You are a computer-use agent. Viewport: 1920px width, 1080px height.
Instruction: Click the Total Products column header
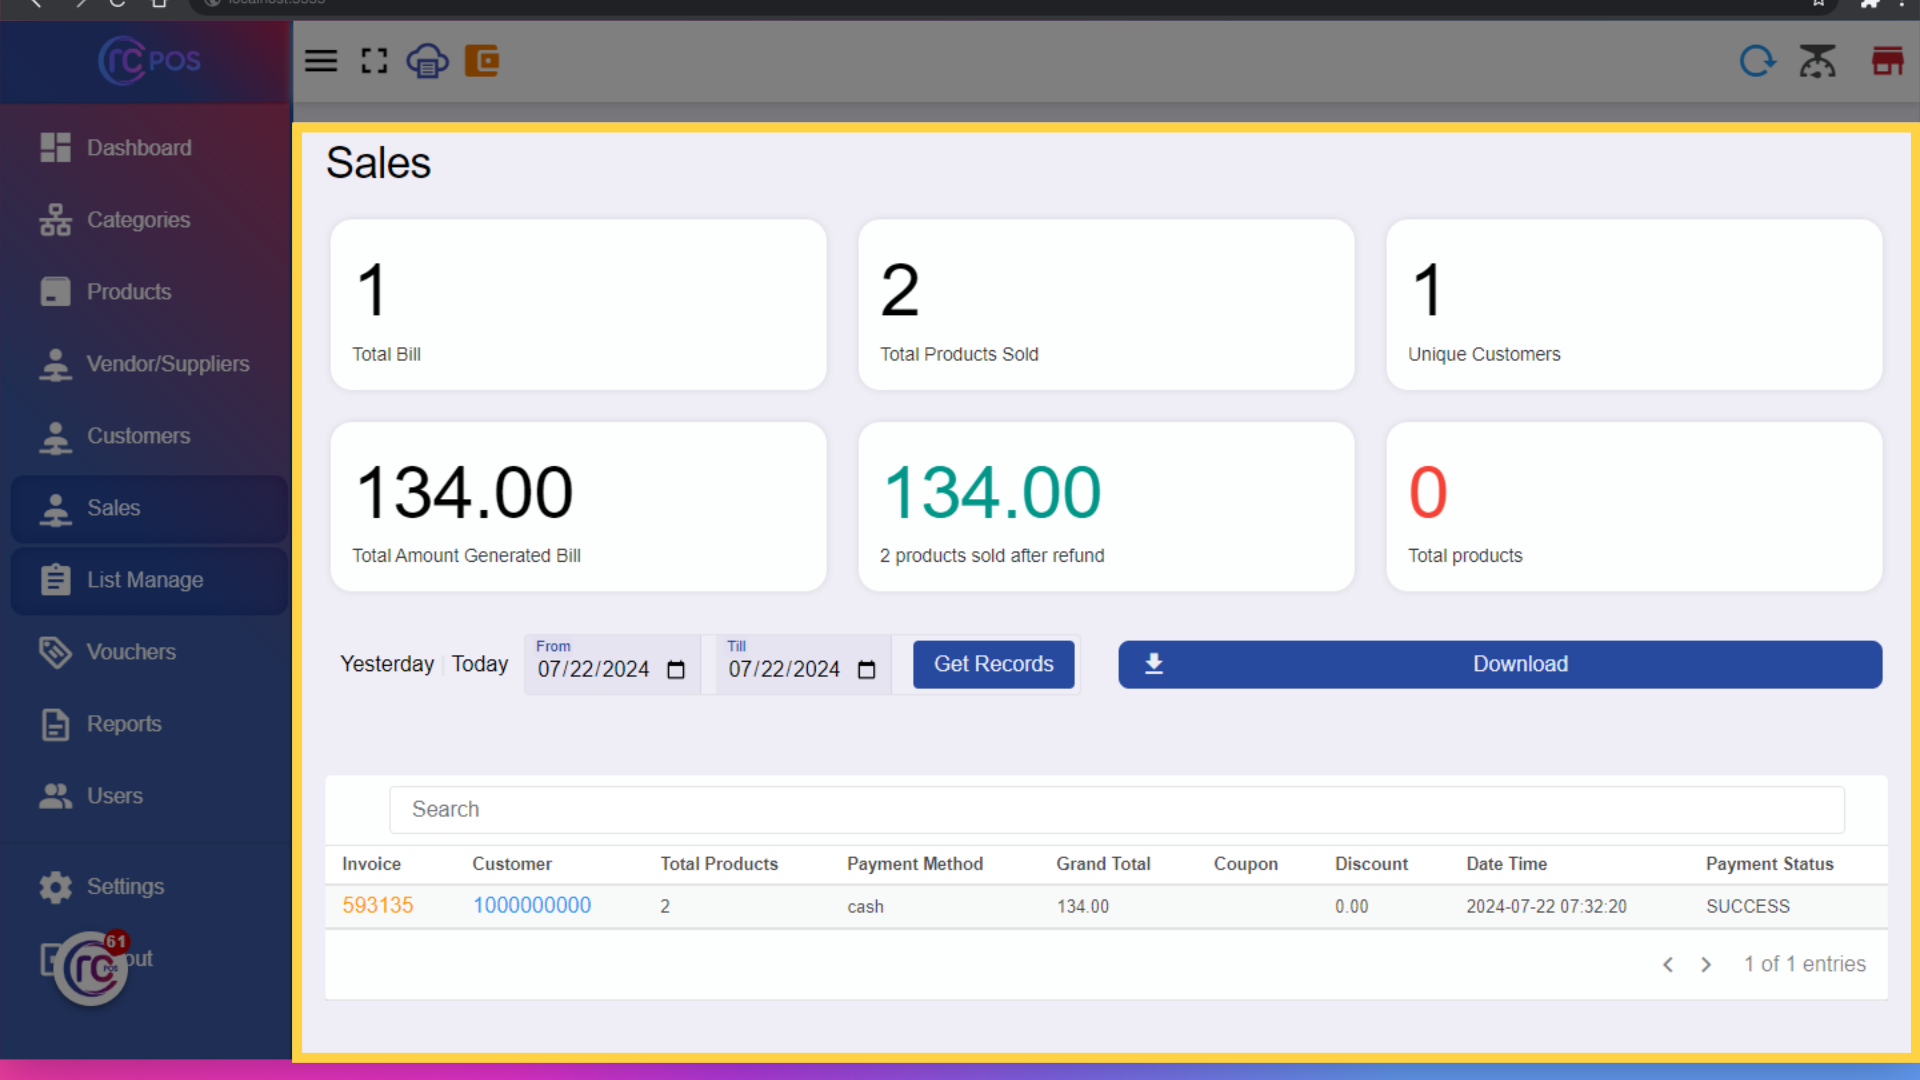point(719,864)
